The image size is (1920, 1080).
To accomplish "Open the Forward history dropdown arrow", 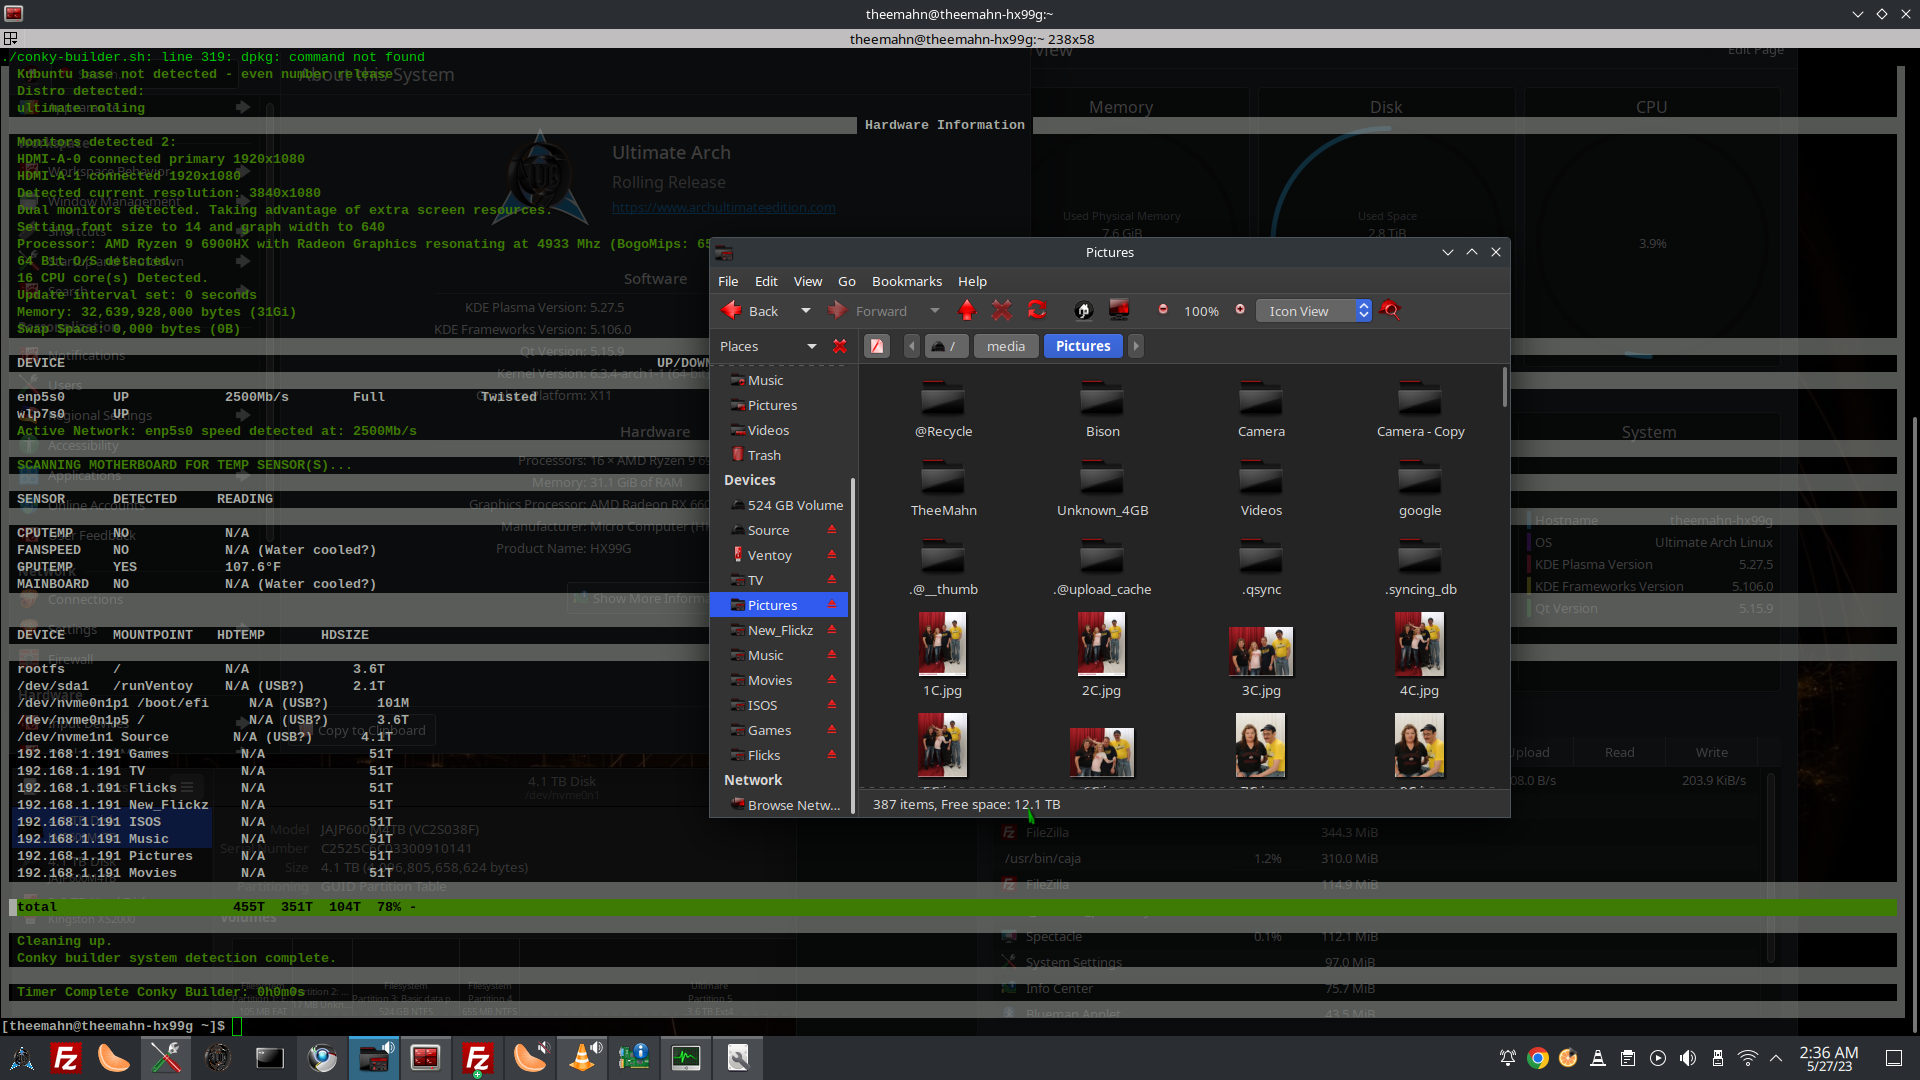I will pyautogui.click(x=935, y=311).
